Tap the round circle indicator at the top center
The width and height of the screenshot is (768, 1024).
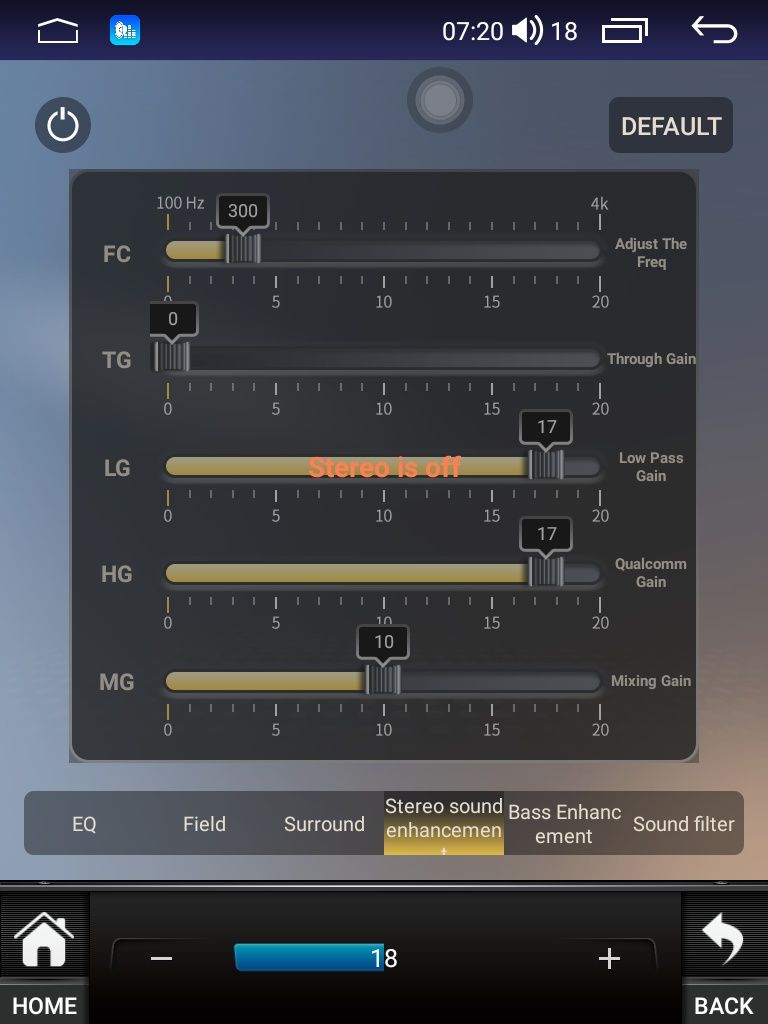click(x=439, y=100)
